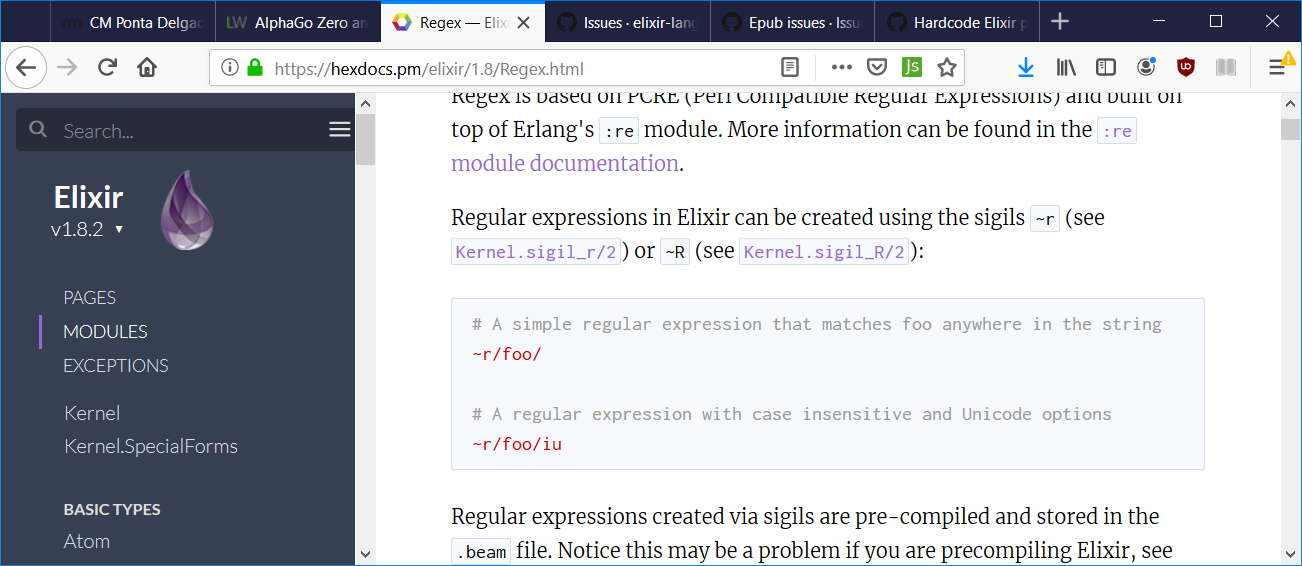This screenshot has width=1302, height=566.
Task: Go back to the previous page
Action: (26, 68)
